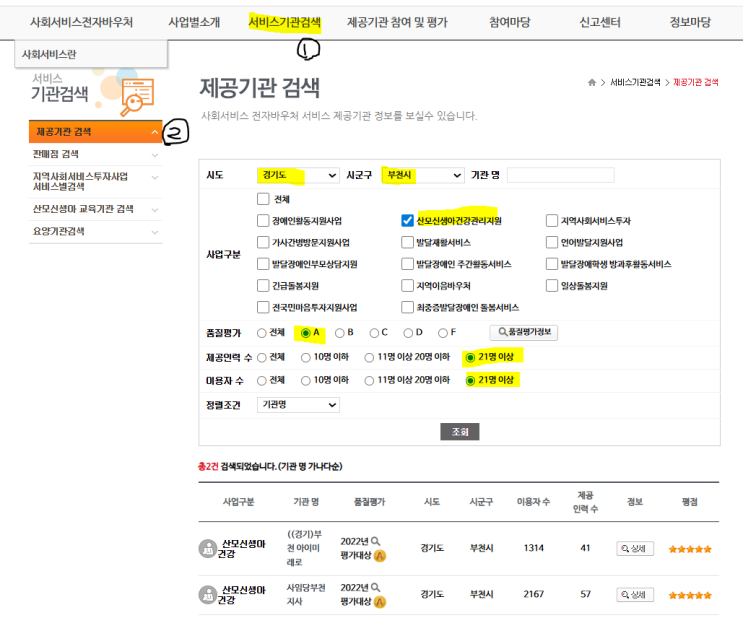Check 지역사회서비스투자 checkbox

552,221
